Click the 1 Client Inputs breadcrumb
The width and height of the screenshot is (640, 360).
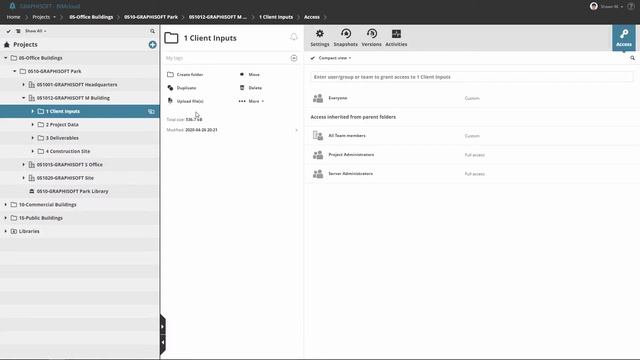click(x=276, y=17)
